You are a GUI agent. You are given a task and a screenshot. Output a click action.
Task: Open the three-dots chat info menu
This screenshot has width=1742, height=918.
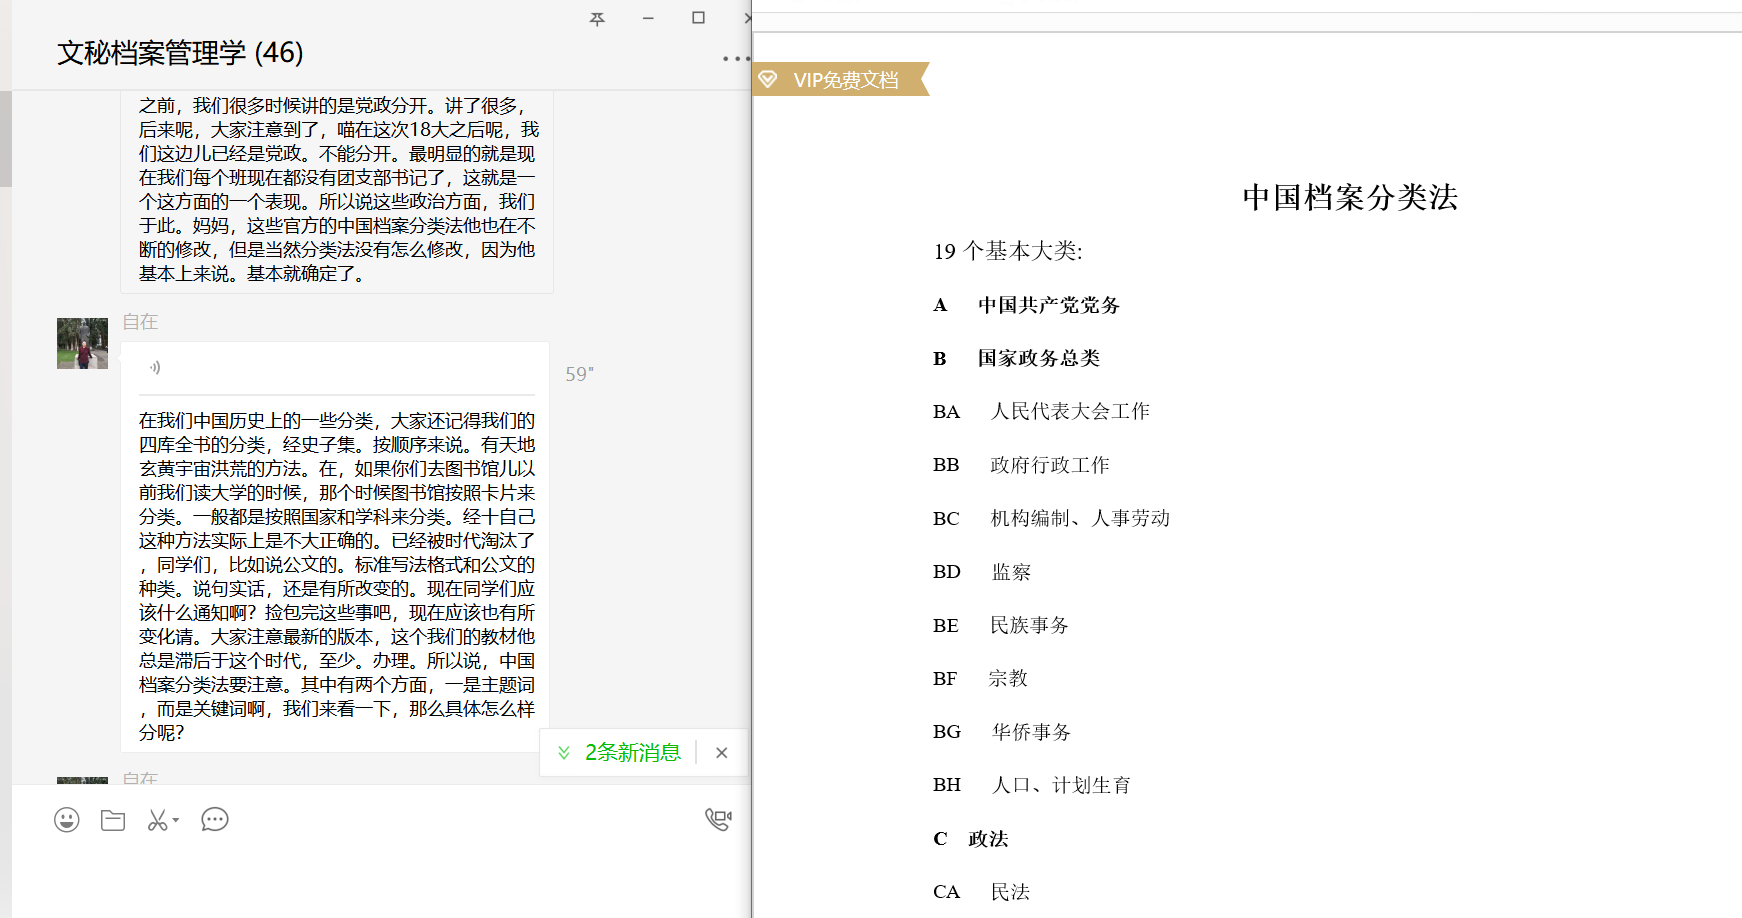(735, 59)
